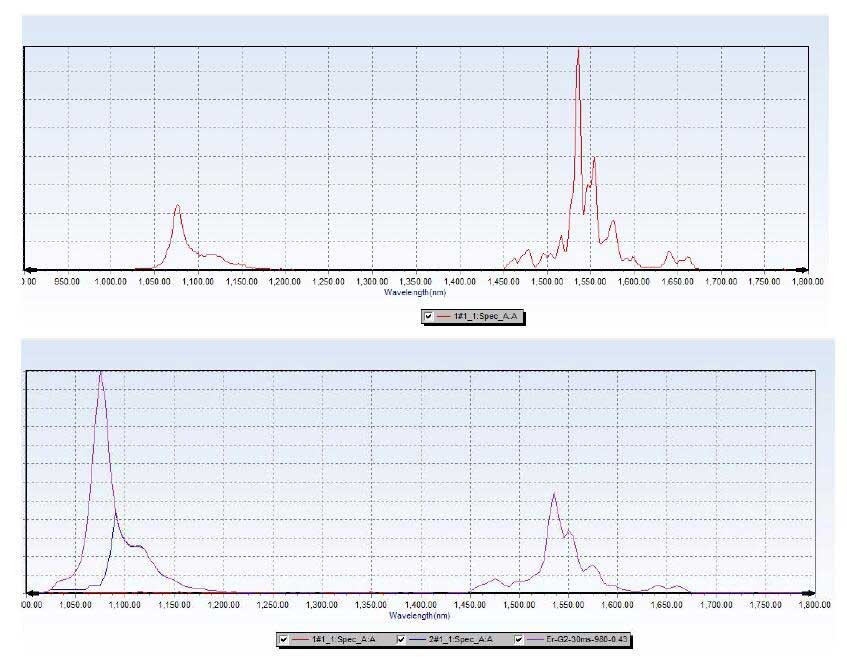Uncheck the upper chart's Spec_A:A legend checkbox
The image size is (847, 657).
click(429, 317)
